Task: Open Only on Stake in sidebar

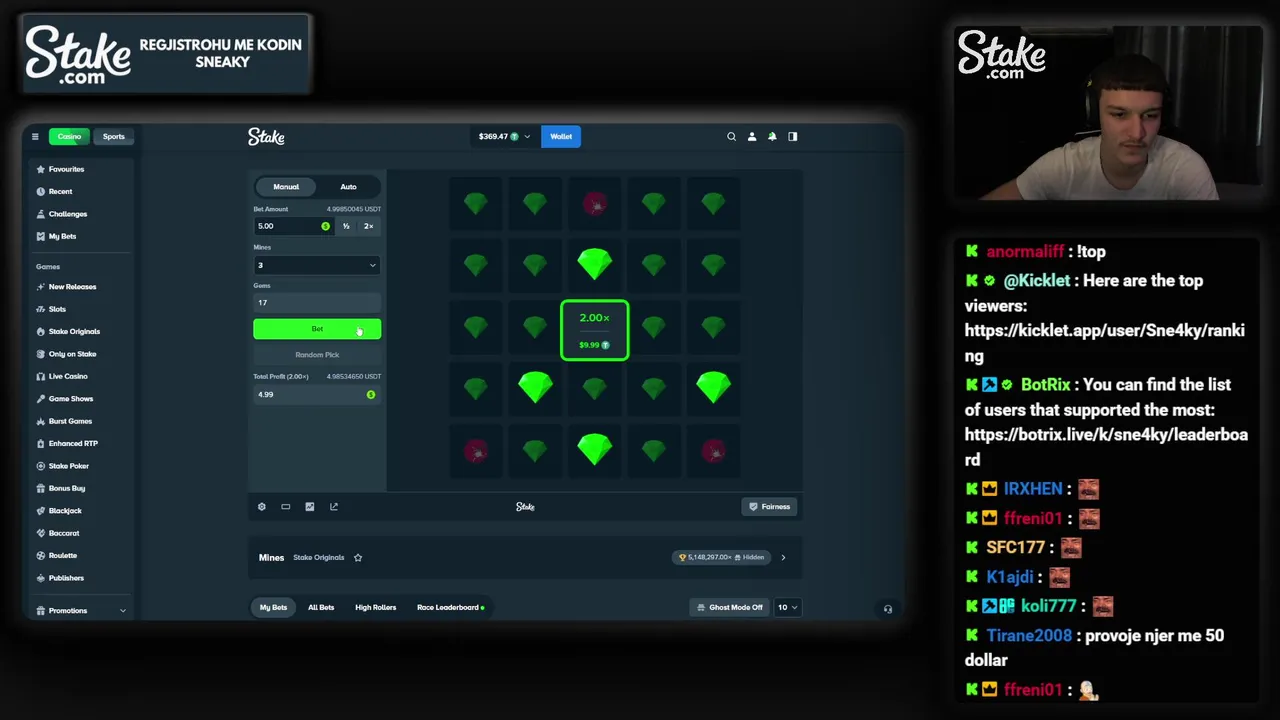Action: [x=72, y=354]
